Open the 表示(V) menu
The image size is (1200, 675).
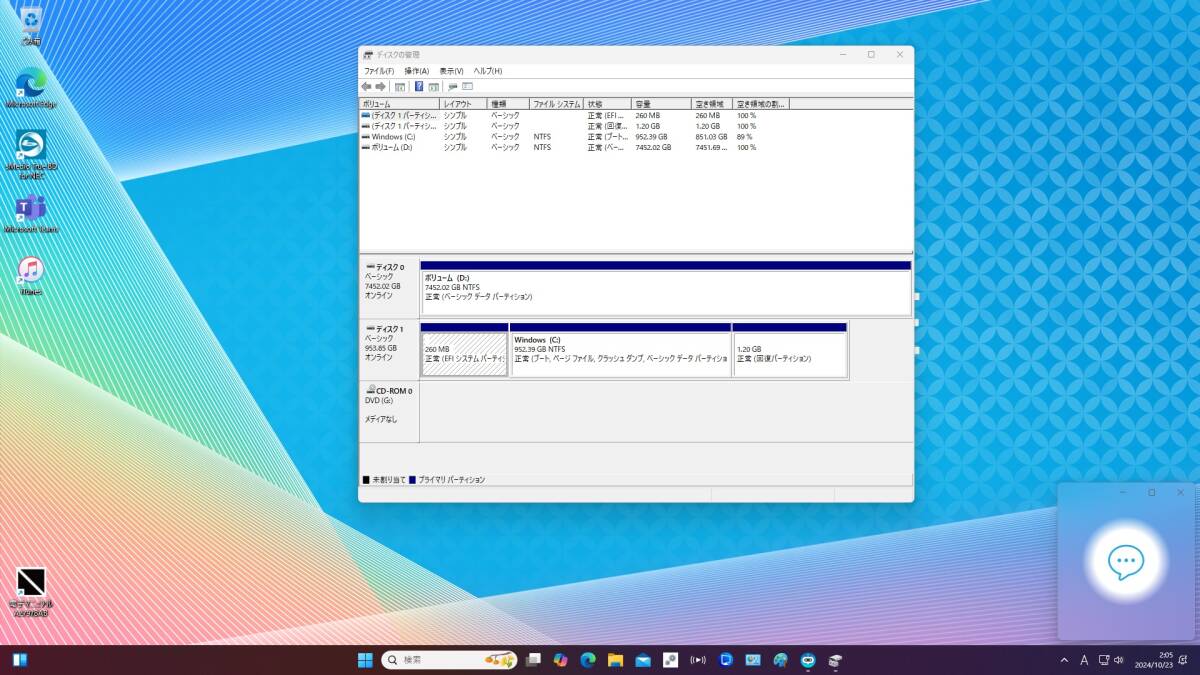coord(451,71)
